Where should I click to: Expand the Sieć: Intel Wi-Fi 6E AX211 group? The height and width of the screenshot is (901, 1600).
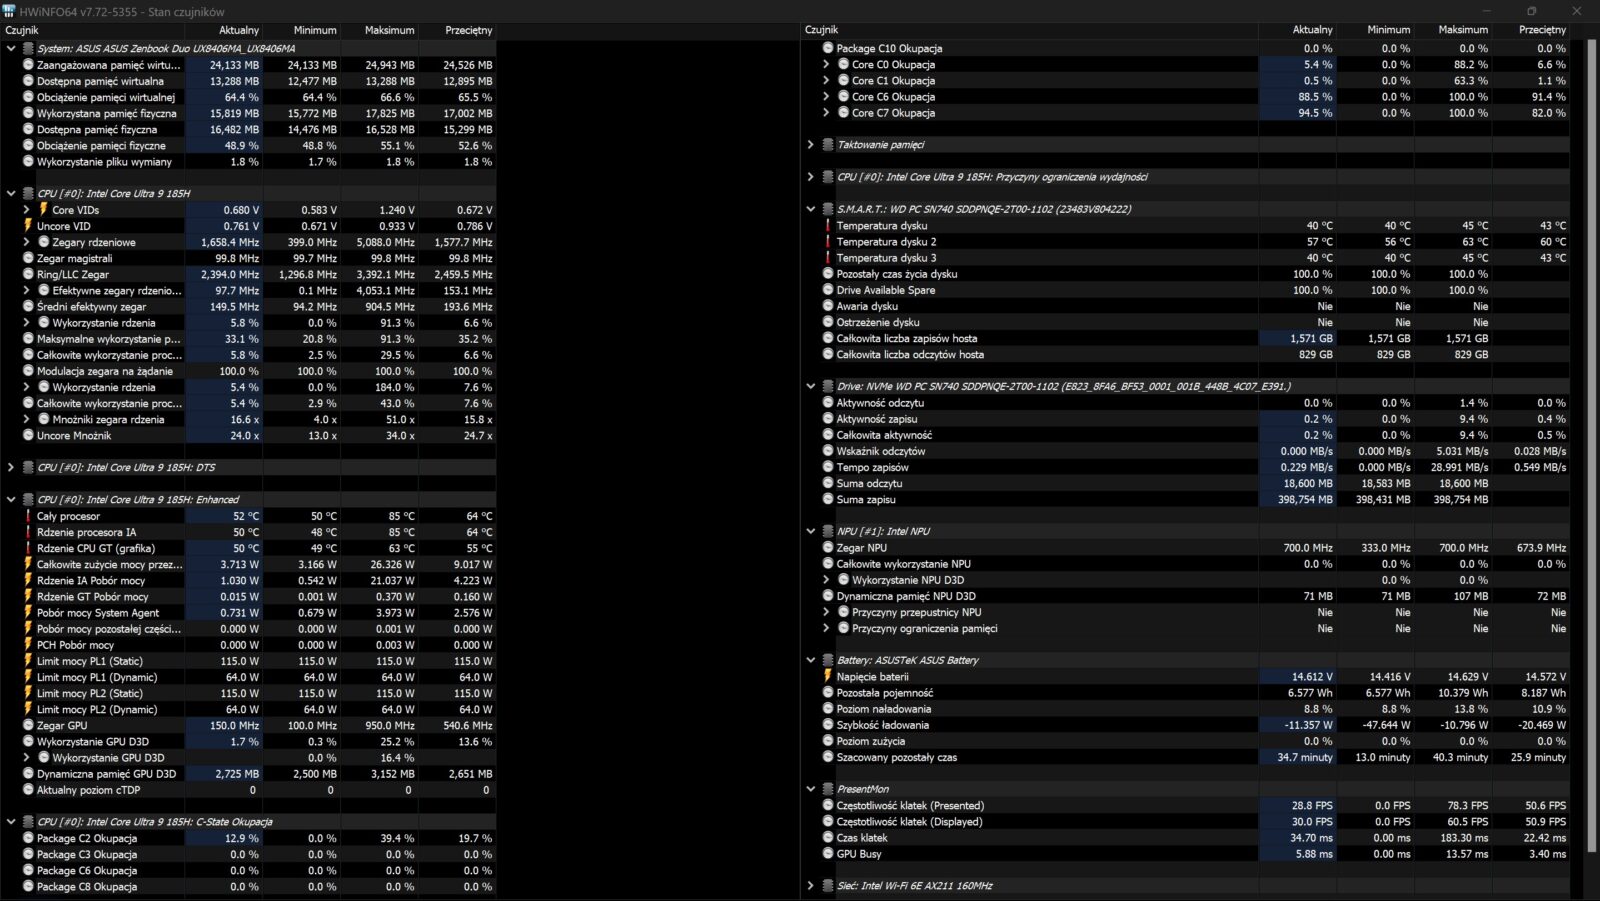[x=811, y=886]
